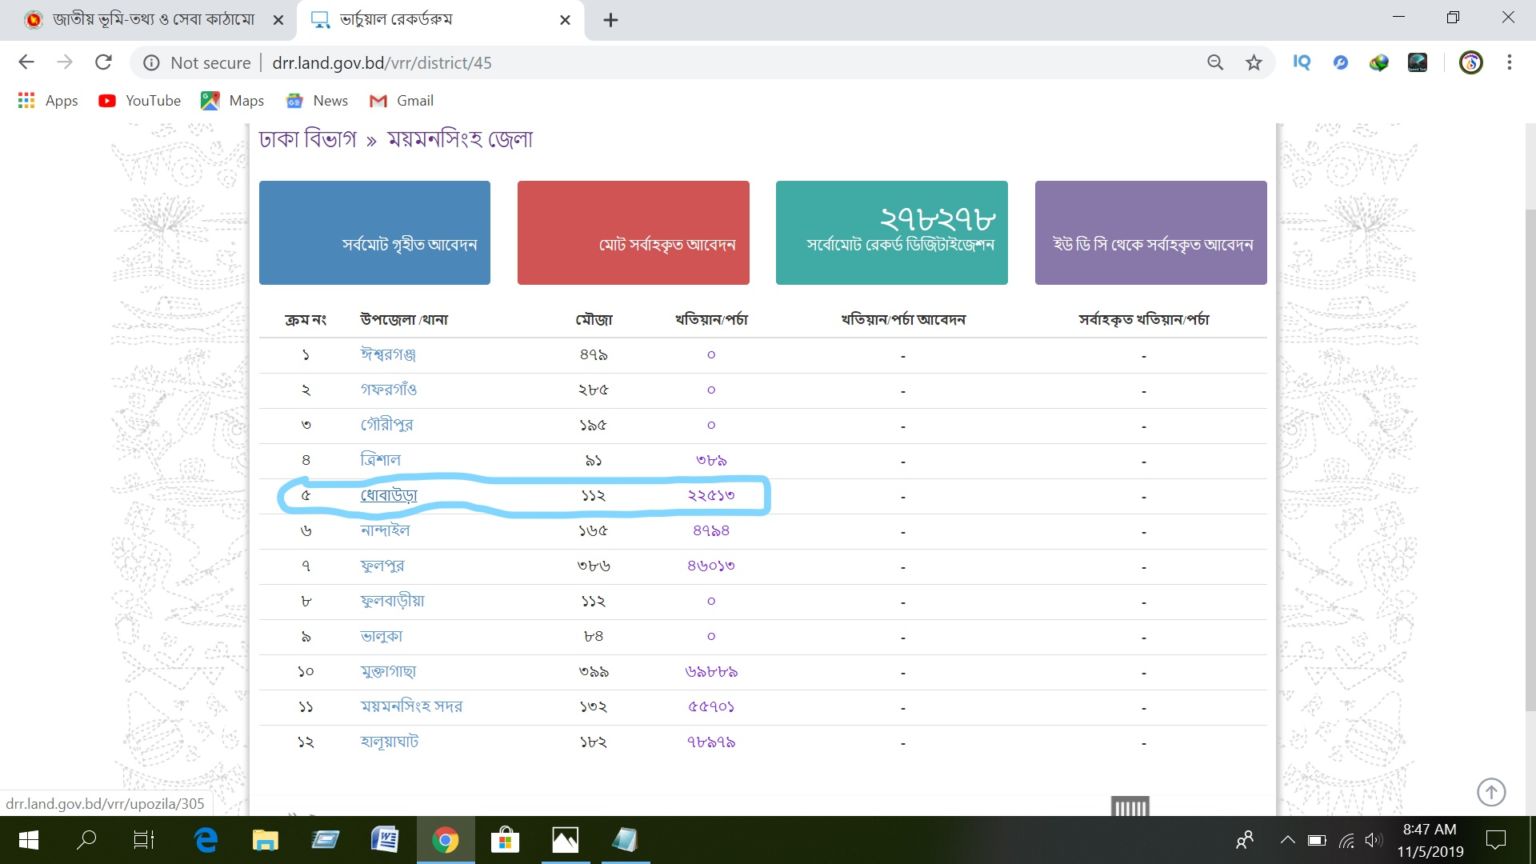Click the scroll-to-top arrow button

[1491, 792]
